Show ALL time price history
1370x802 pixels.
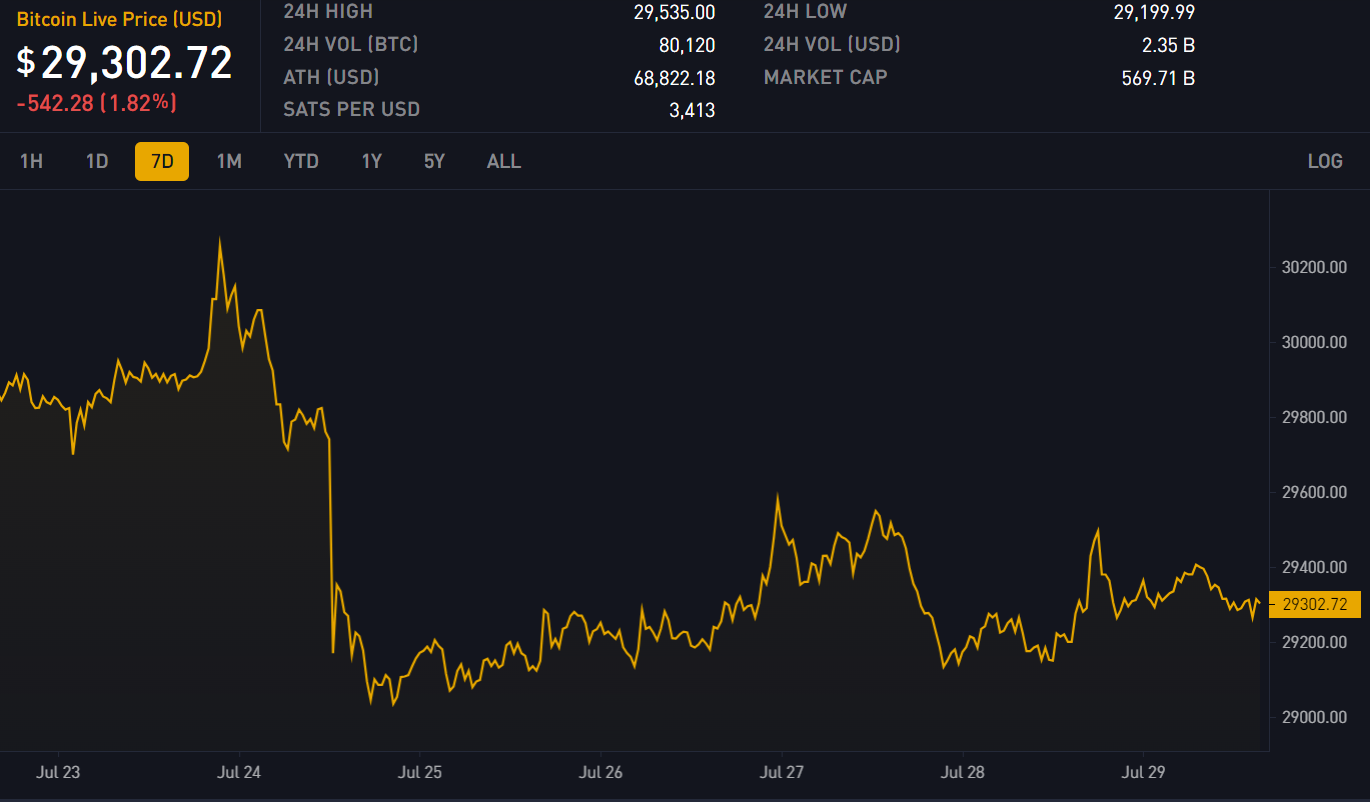[x=504, y=161]
